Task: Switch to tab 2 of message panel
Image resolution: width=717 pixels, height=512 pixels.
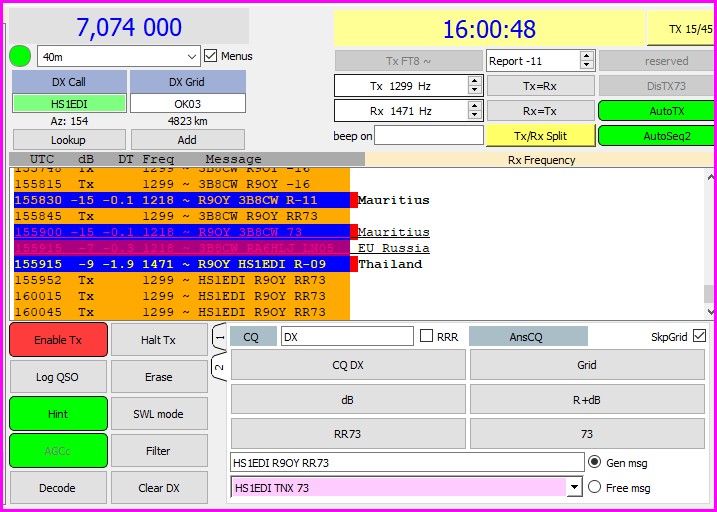Action: pos(219,366)
